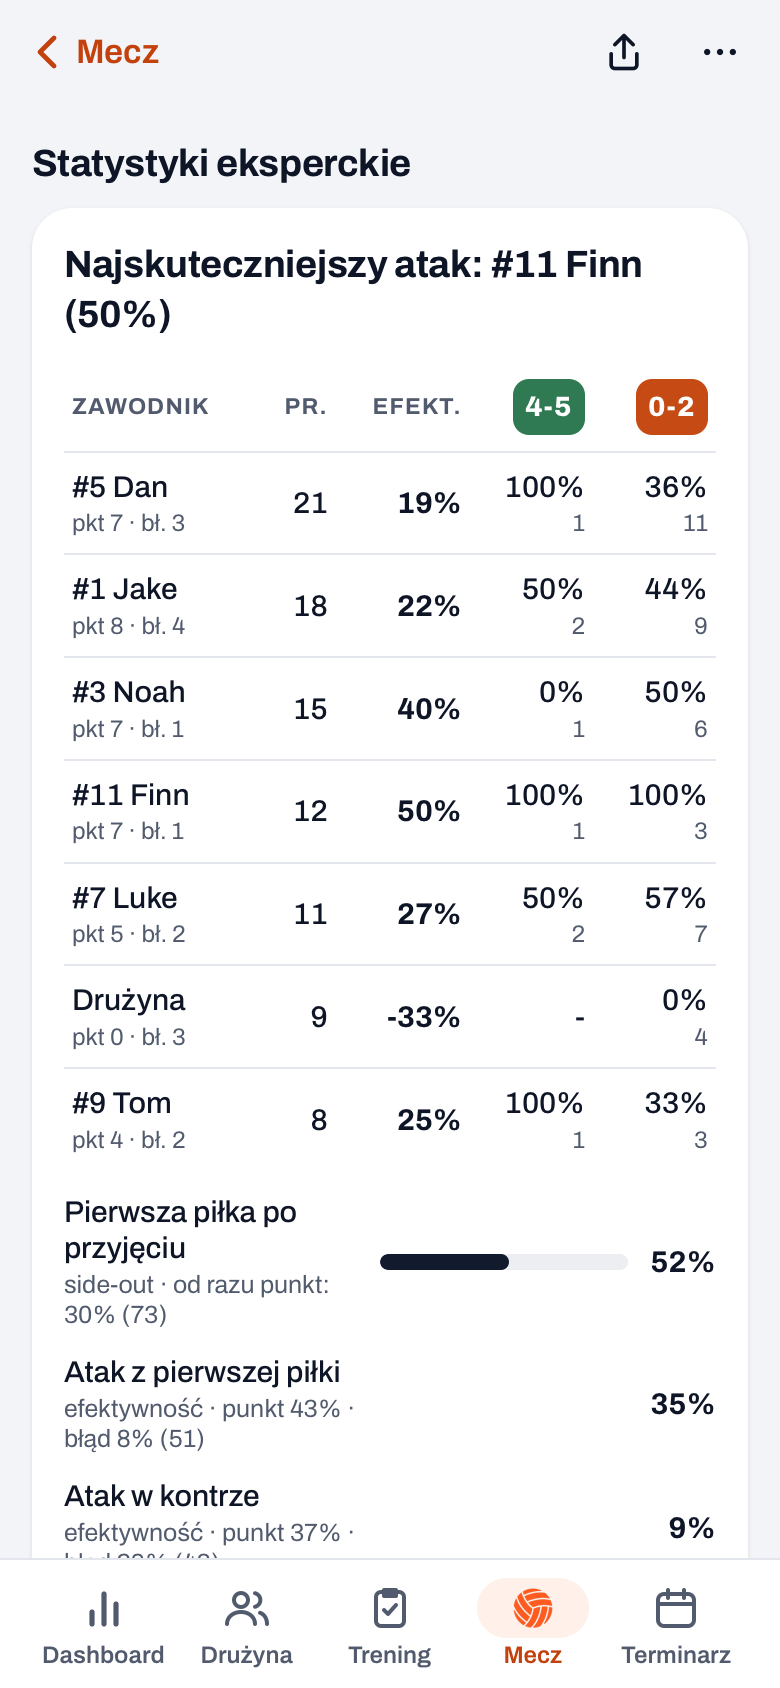Click the 52% side-out progress bar

click(504, 1262)
